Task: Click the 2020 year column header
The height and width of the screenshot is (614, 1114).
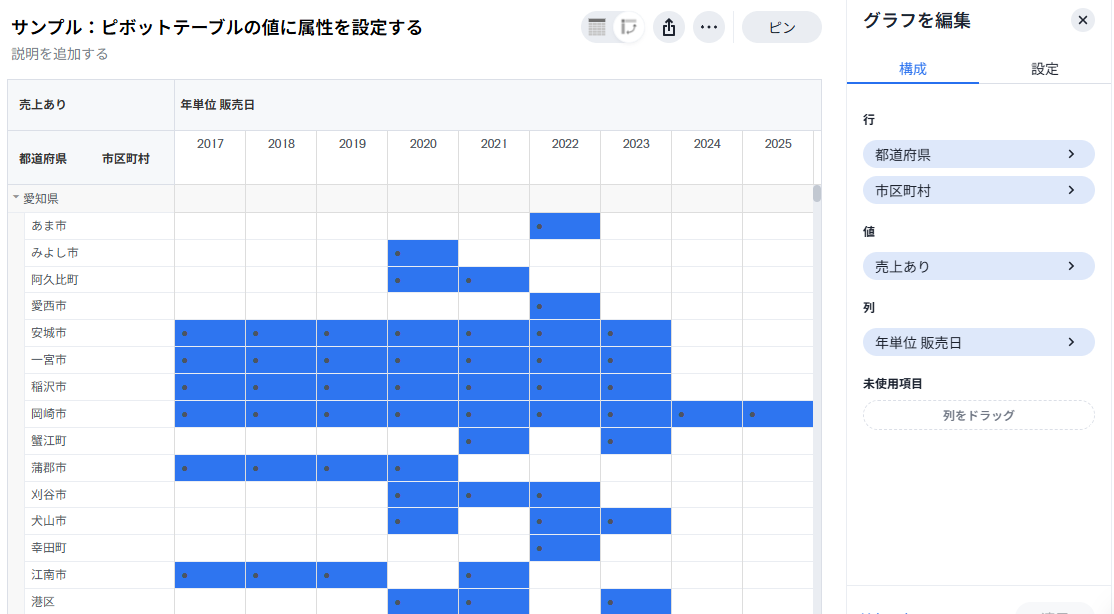Action: (x=423, y=144)
